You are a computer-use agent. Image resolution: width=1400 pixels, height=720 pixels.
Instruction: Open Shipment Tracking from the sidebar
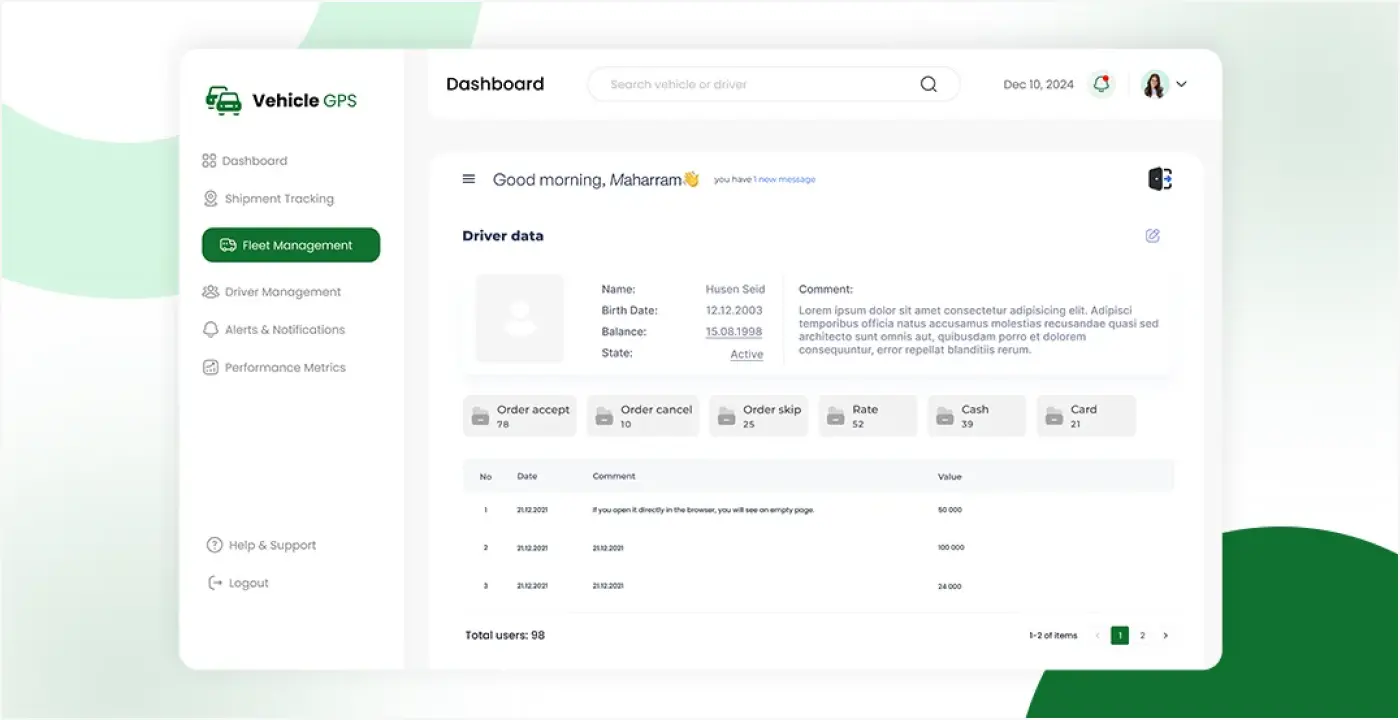[x=280, y=198]
